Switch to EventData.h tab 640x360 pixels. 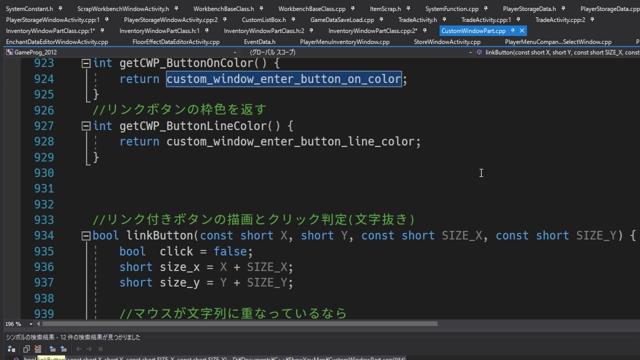click(x=260, y=42)
